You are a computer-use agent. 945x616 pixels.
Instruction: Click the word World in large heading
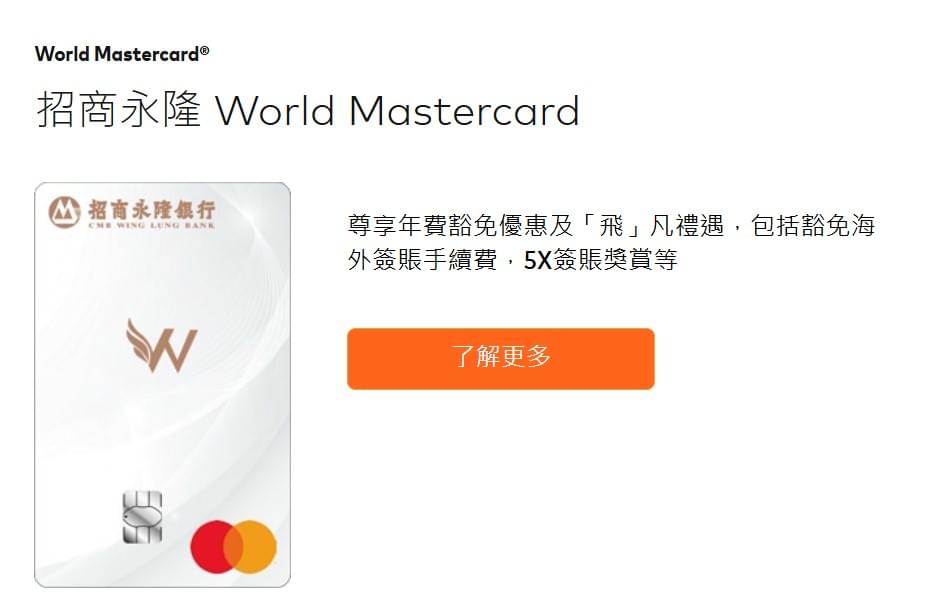tap(275, 111)
